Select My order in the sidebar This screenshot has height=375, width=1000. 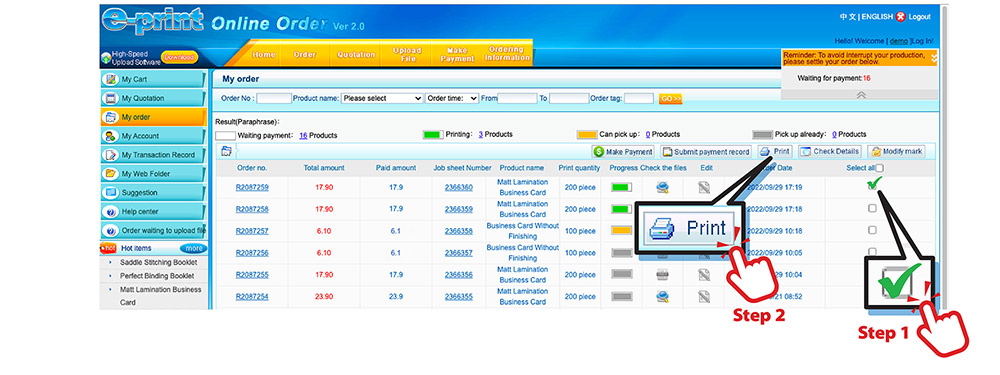153,117
